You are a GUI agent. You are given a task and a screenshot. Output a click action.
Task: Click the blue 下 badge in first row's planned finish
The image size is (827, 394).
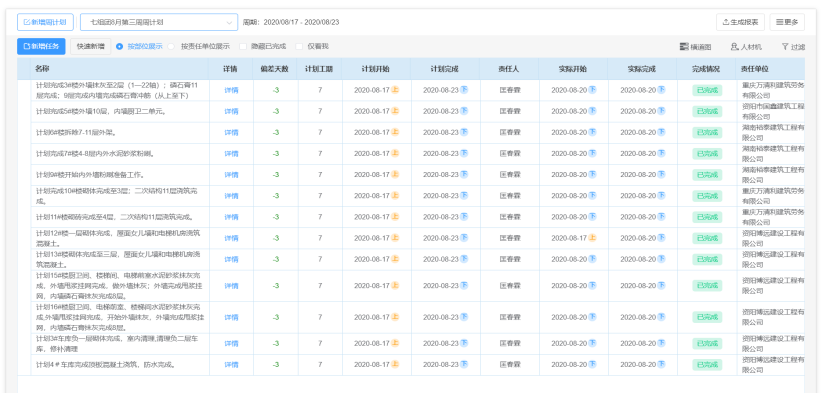coord(464,90)
